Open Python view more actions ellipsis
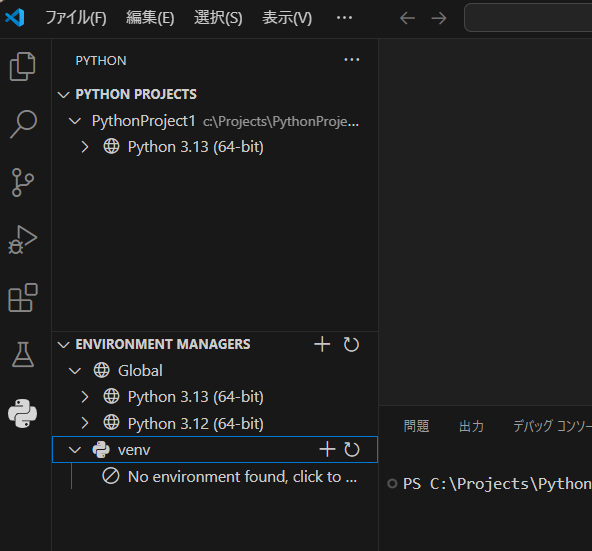 [x=352, y=60]
